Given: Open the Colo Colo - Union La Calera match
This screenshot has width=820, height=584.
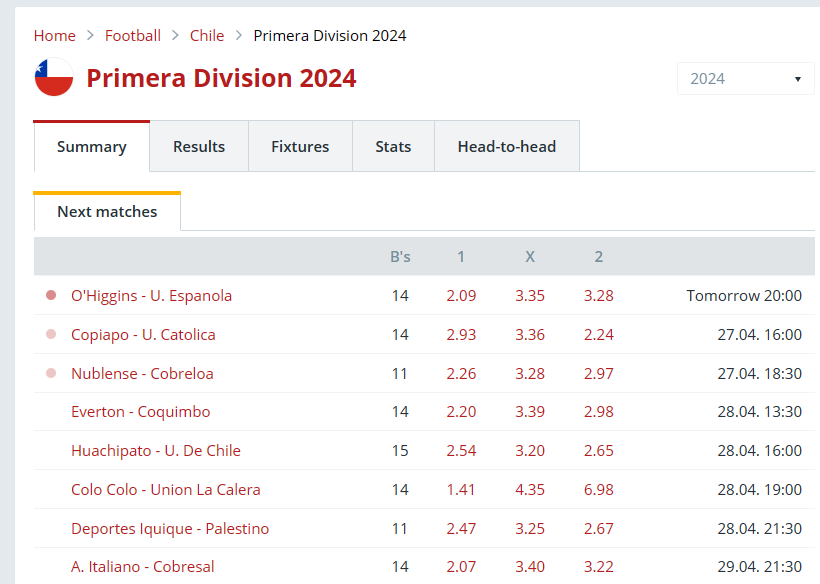Looking at the screenshot, I should [166, 489].
